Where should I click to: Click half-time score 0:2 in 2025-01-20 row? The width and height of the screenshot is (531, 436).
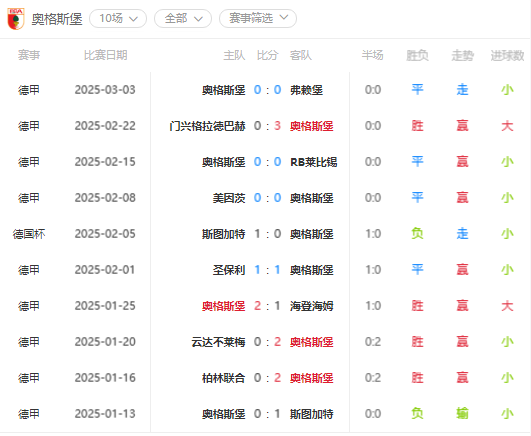point(373,342)
